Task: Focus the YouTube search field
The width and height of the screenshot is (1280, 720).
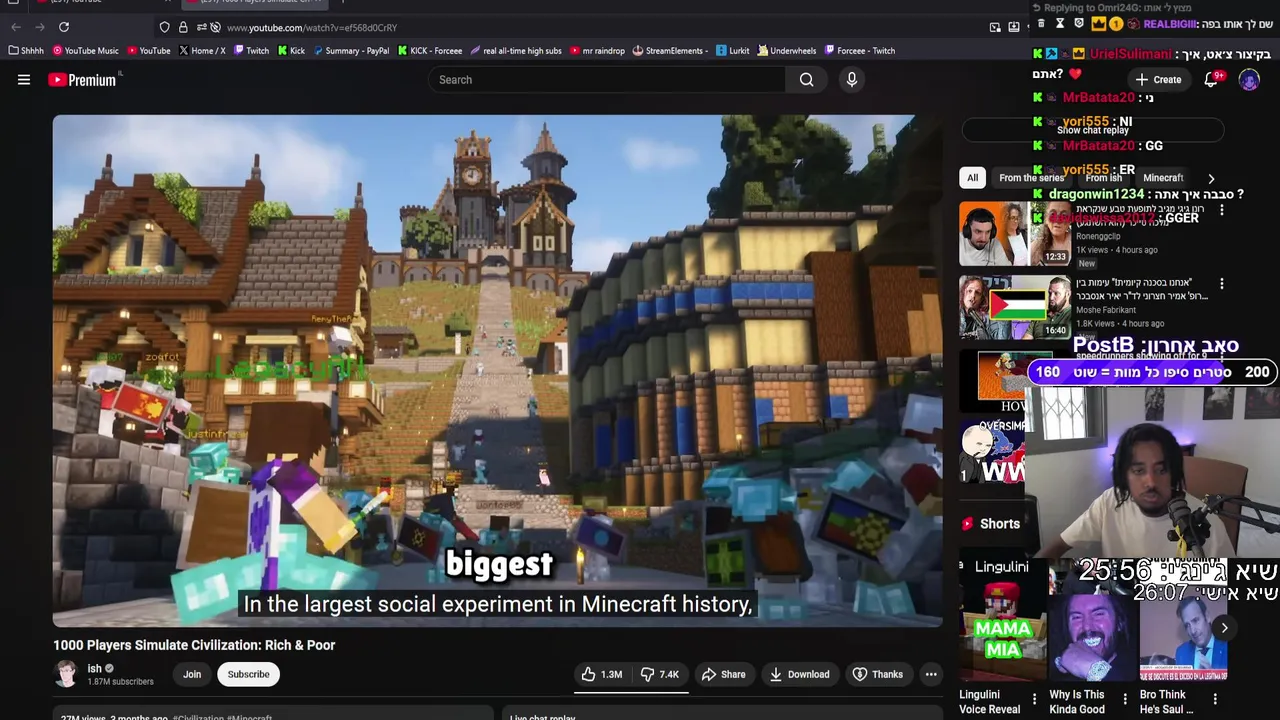Action: (x=608, y=80)
